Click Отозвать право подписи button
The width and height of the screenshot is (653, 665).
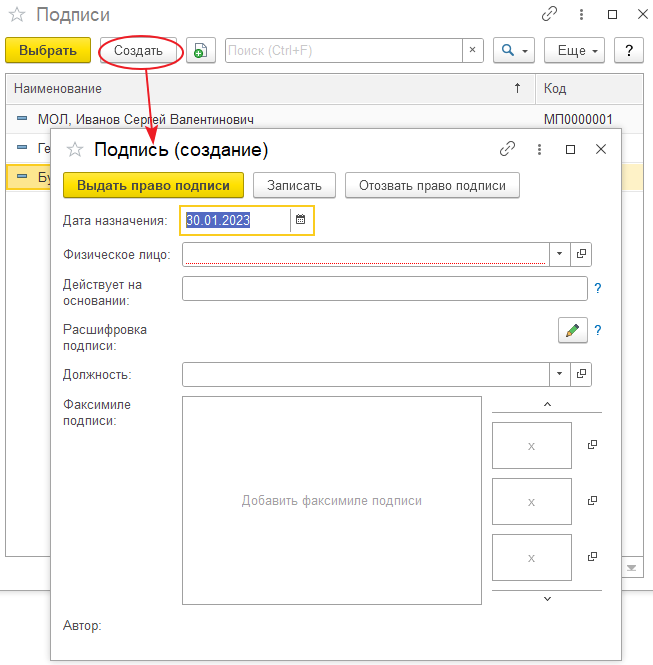click(432, 185)
